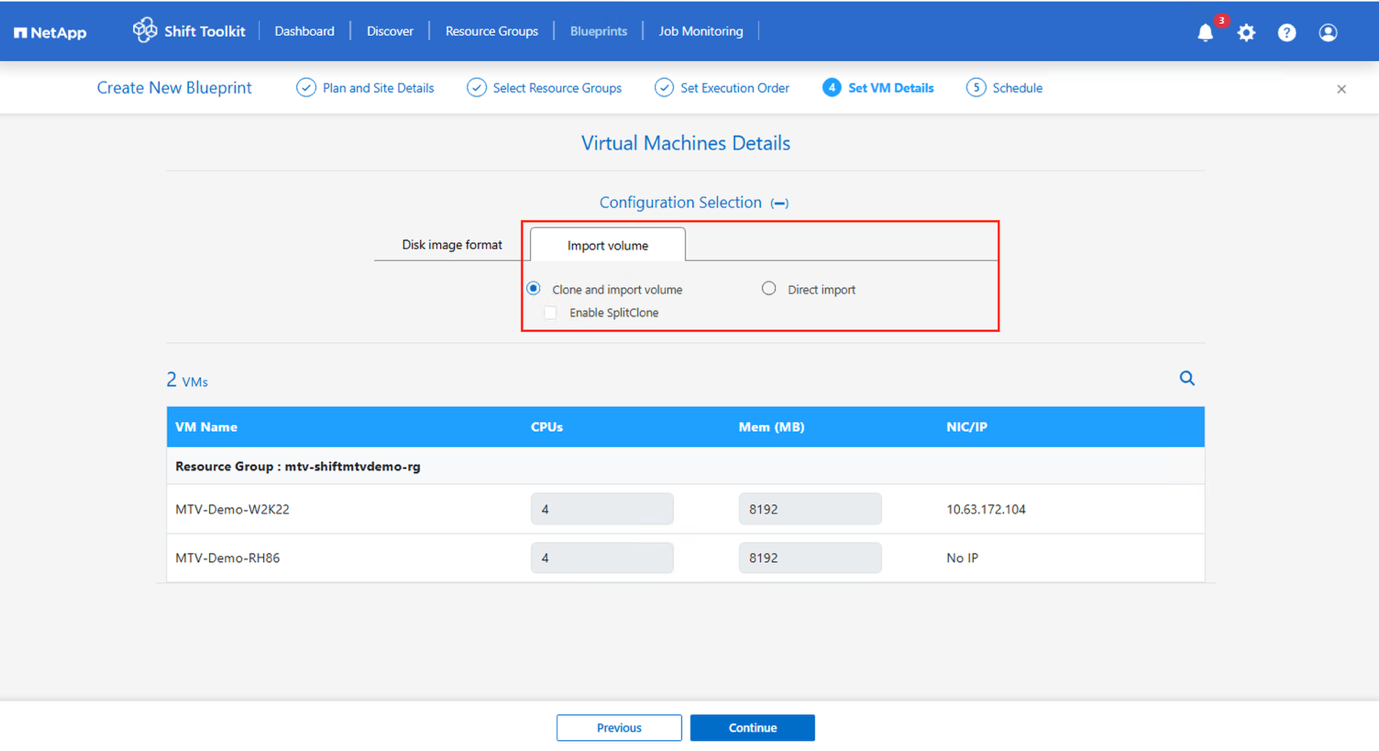Click the Plan and Site Details step
The width and height of the screenshot is (1379, 751).
(365, 87)
